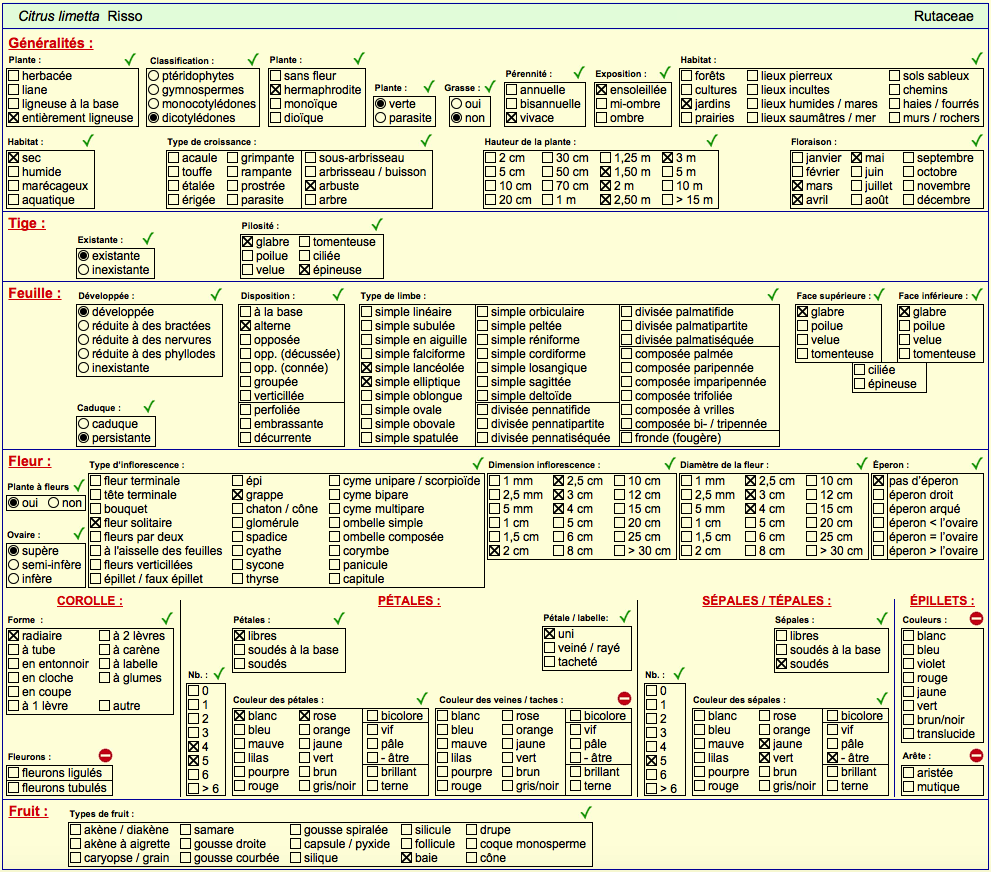Click the COROLLE heading link
The width and height of the screenshot is (991, 872).
[x=90, y=601]
